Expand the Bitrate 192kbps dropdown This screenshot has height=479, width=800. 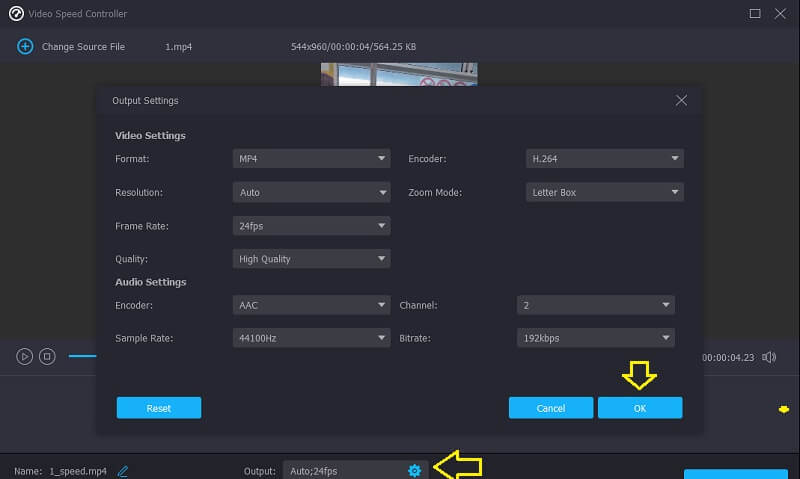click(595, 338)
